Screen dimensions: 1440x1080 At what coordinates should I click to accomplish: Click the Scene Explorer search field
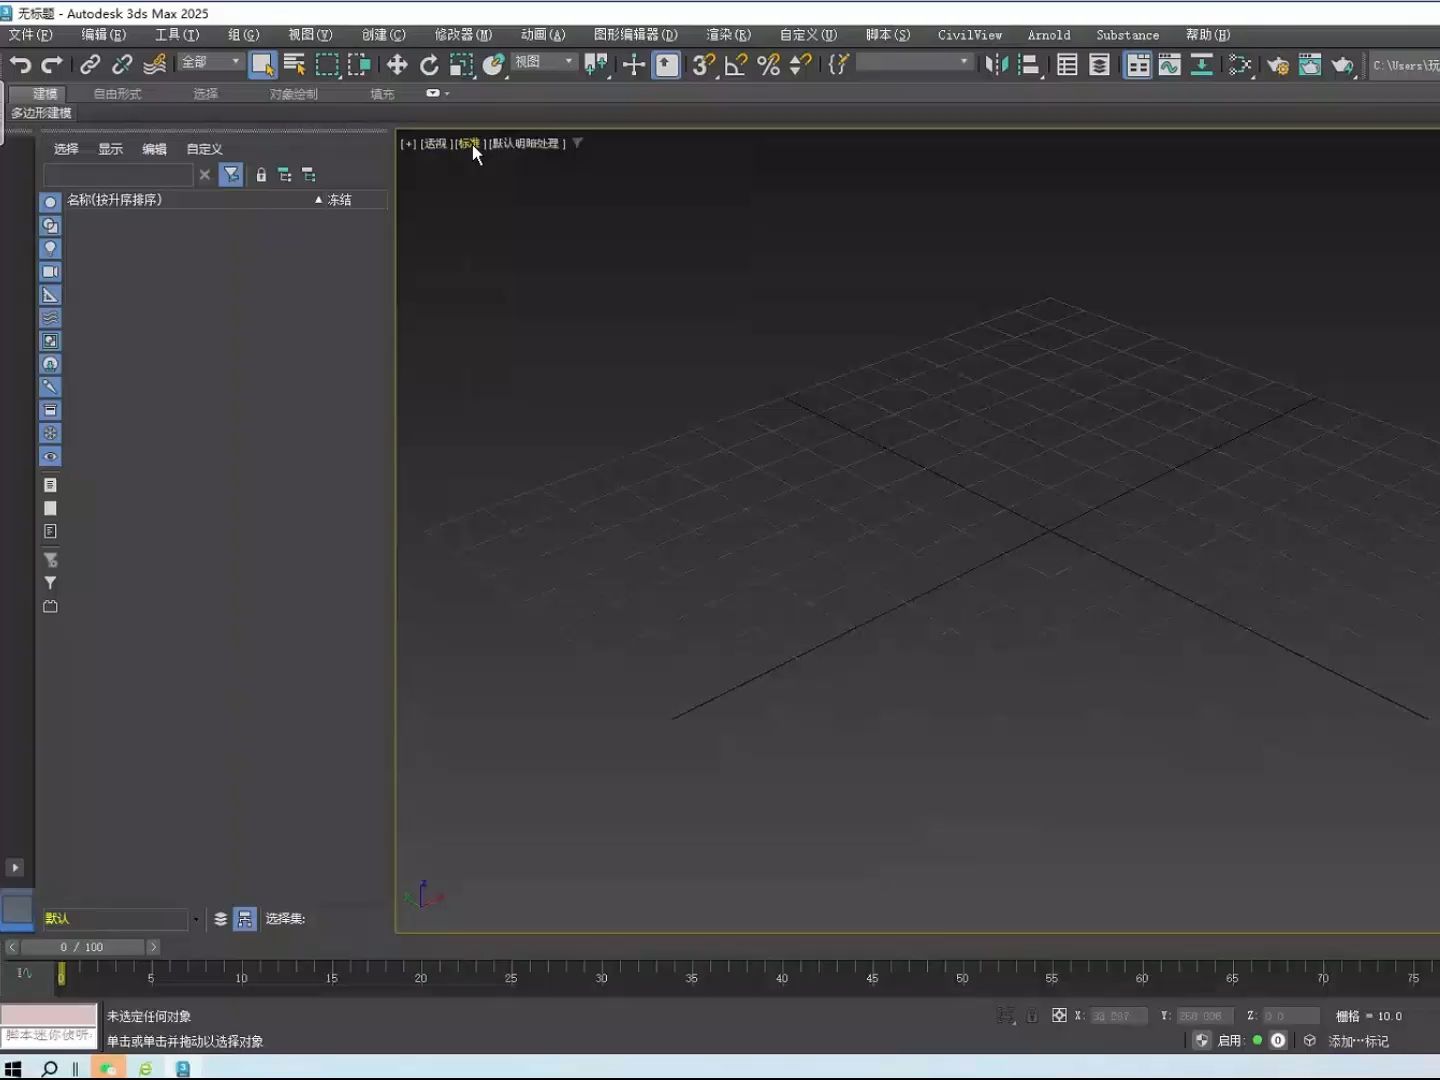pos(120,174)
